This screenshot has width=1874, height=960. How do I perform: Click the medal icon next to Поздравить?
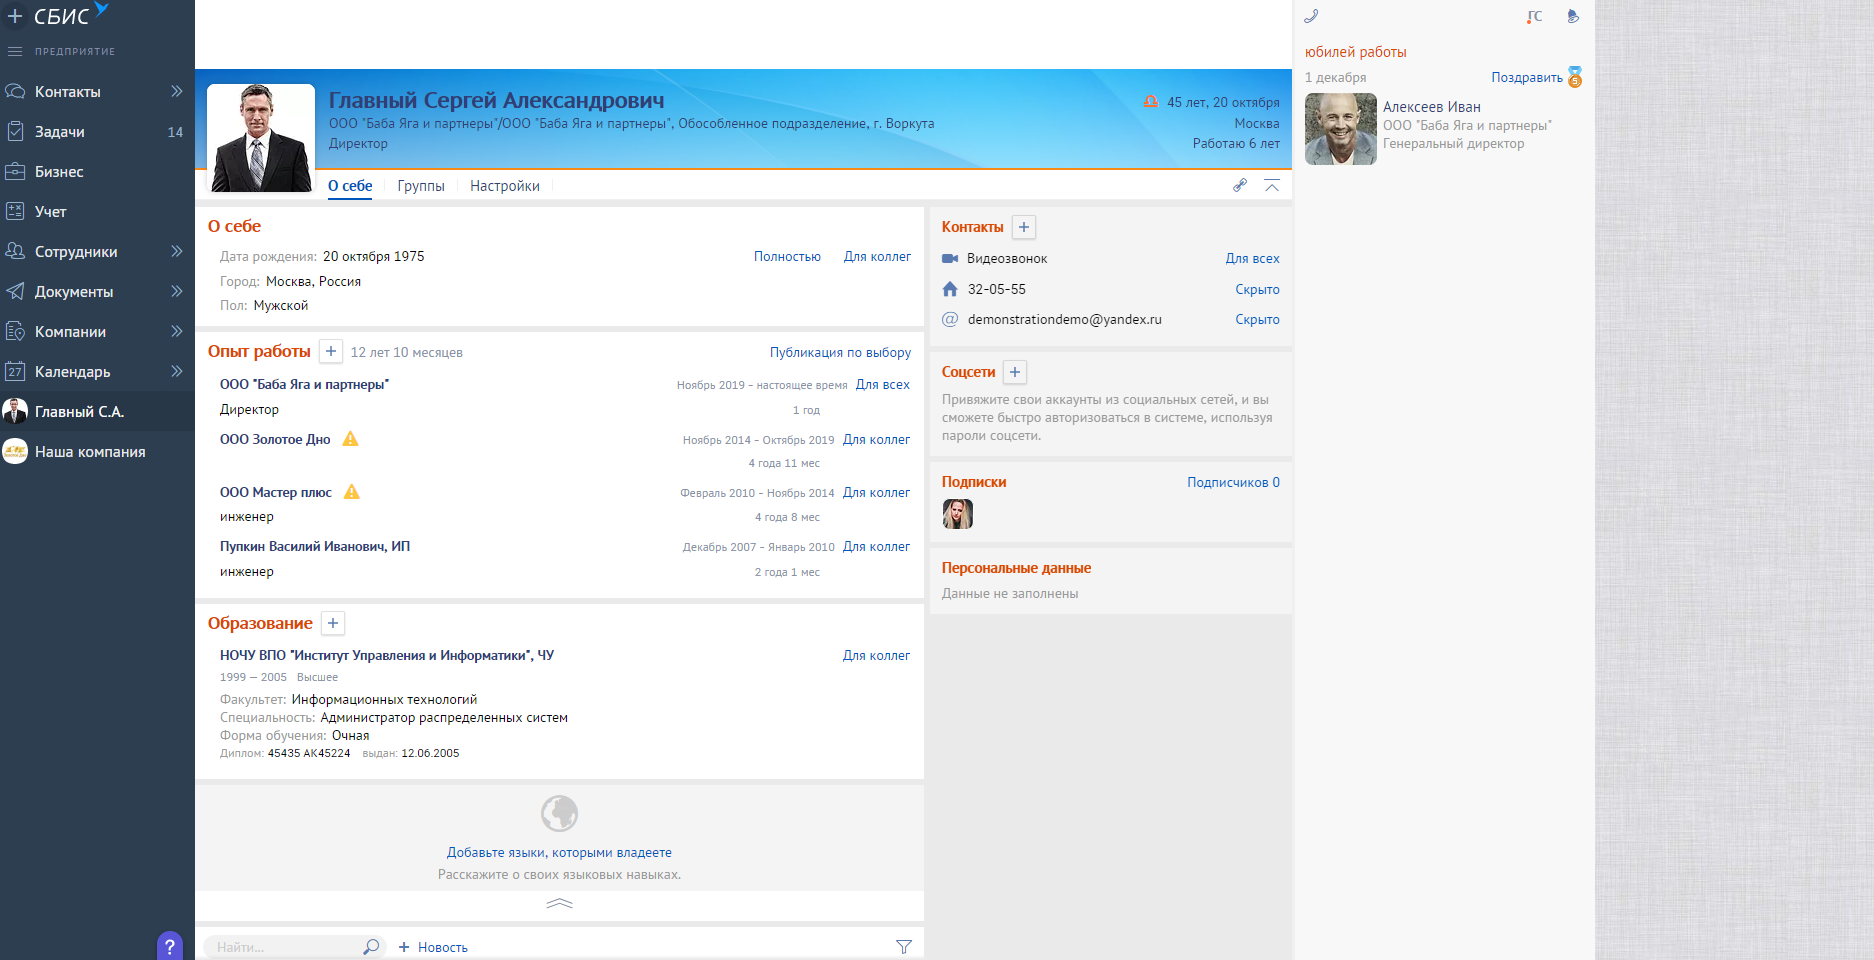point(1575,77)
